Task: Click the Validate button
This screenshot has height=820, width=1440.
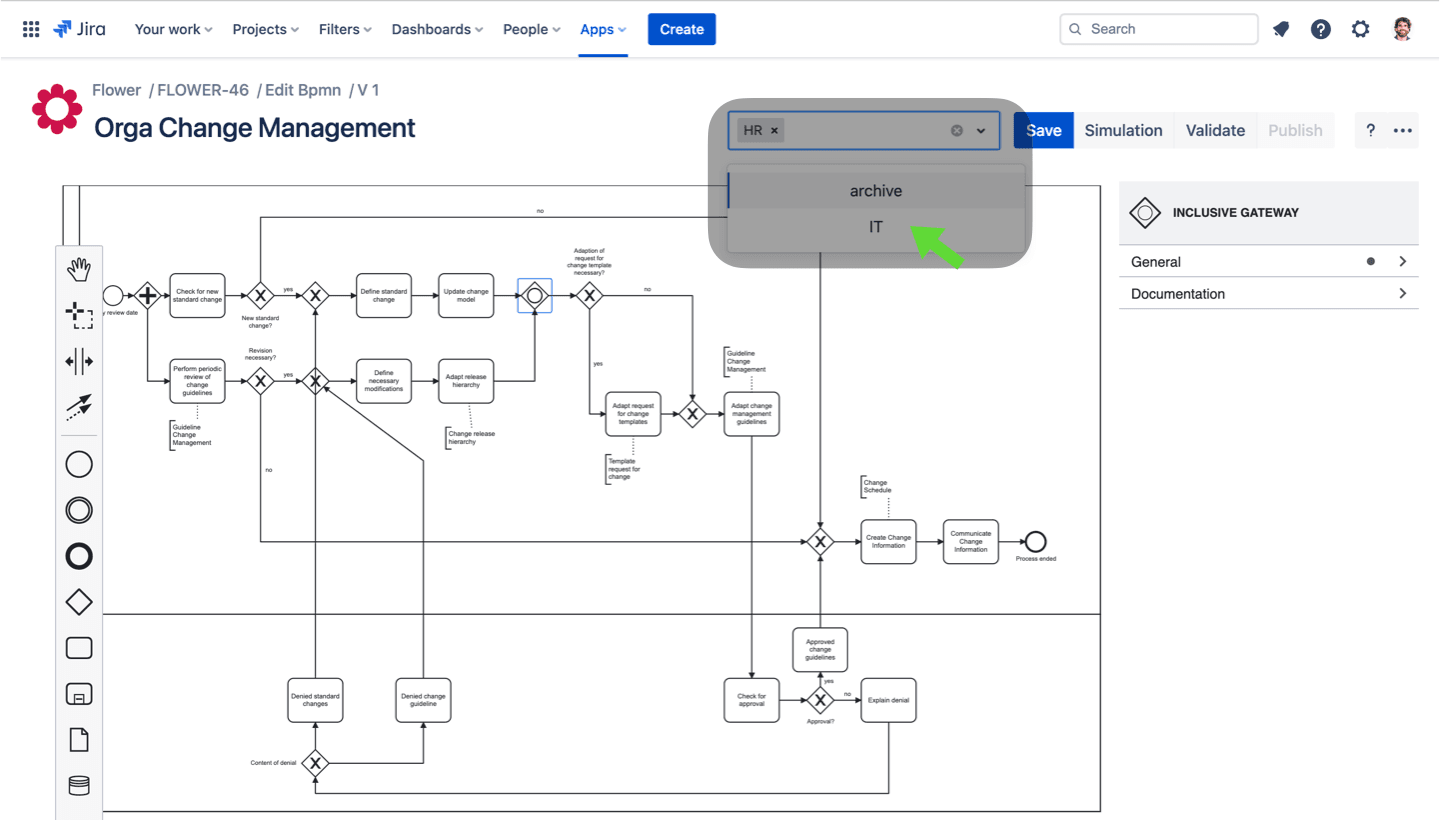Action: (x=1215, y=131)
